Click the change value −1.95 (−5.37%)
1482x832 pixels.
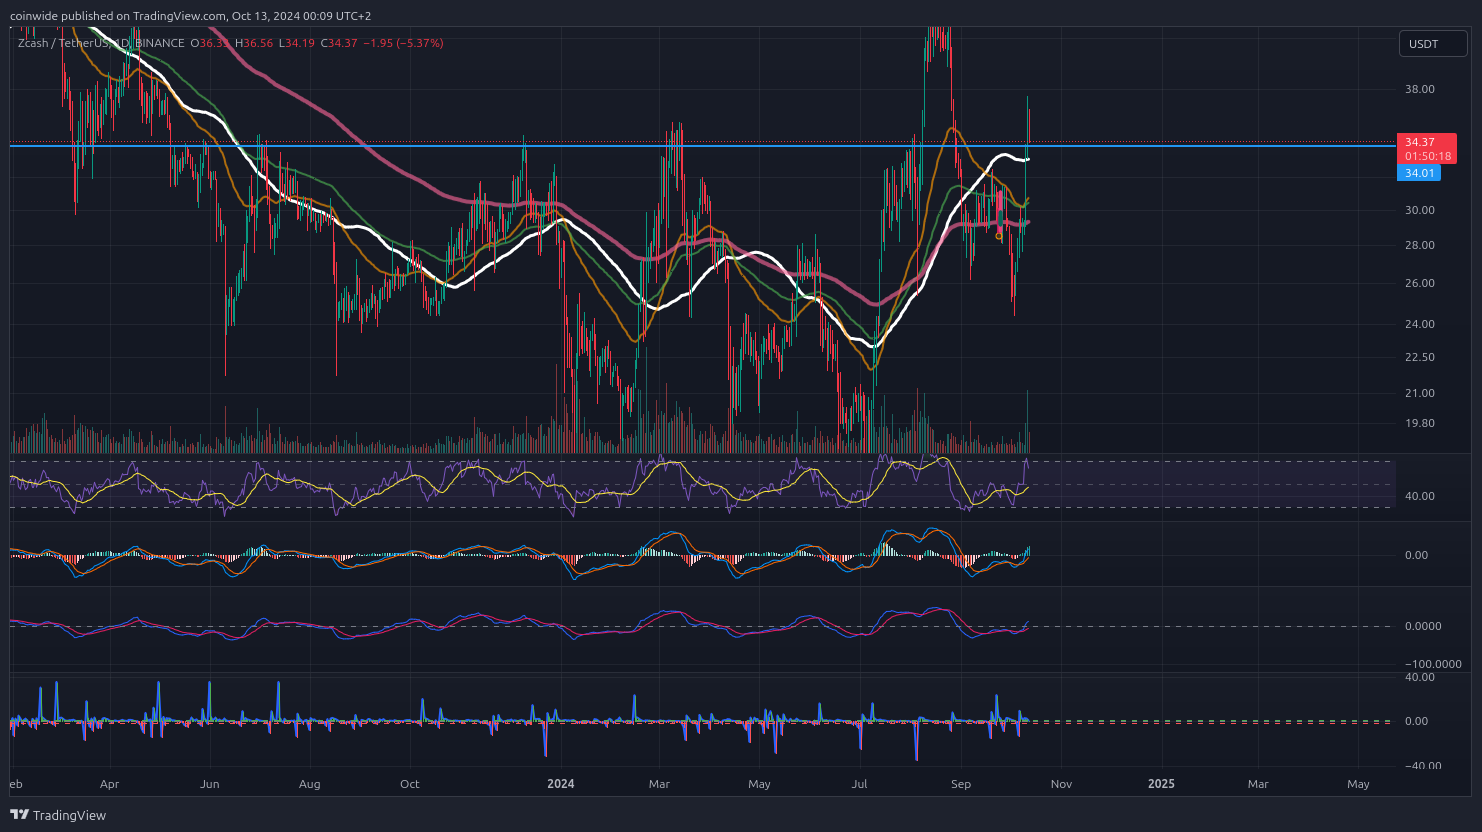[403, 43]
